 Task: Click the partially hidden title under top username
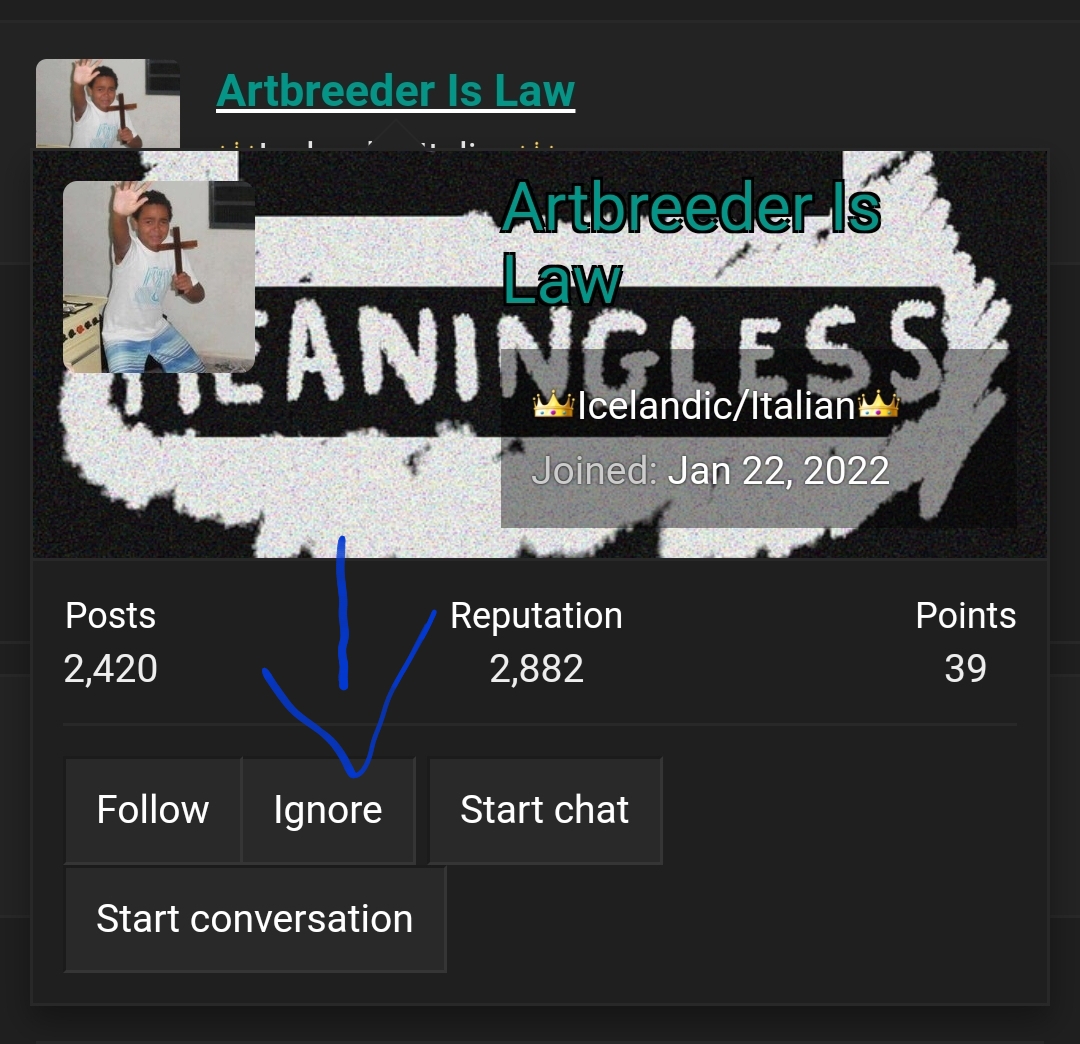tap(386, 145)
